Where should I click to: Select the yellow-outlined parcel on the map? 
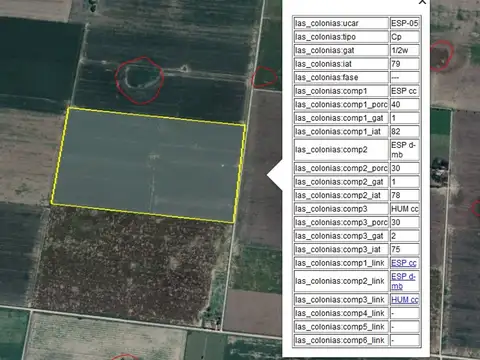tap(148, 165)
